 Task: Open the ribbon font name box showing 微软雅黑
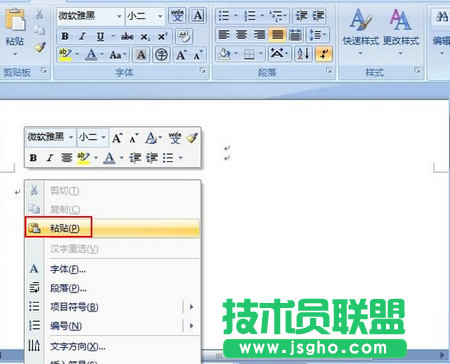(90, 16)
